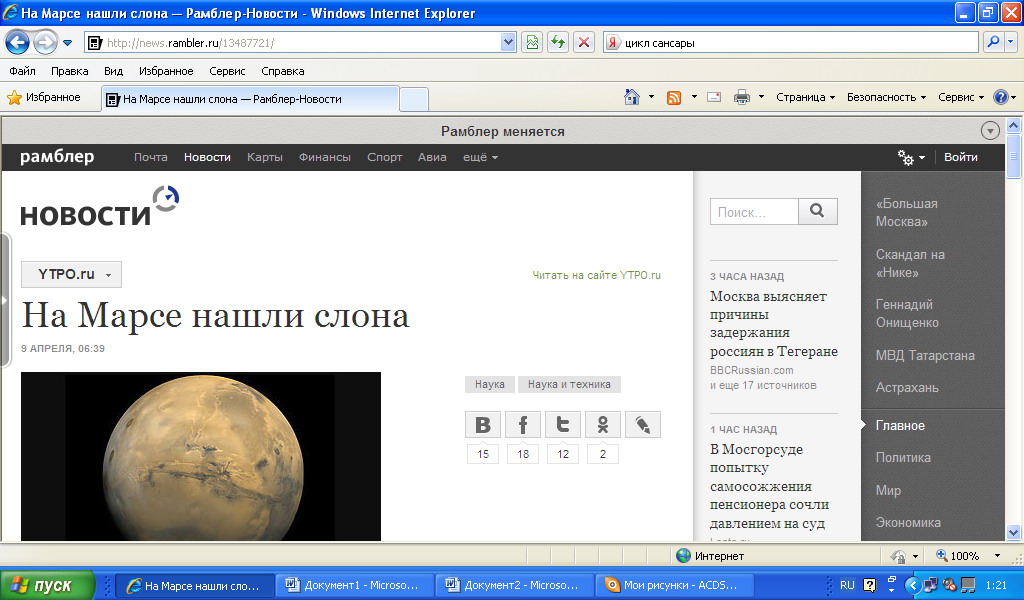The image size is (1024, 600).
Task: Toggle Compatibility View broken-page icon
Action: pyautogui.click(x=532, y=42)
